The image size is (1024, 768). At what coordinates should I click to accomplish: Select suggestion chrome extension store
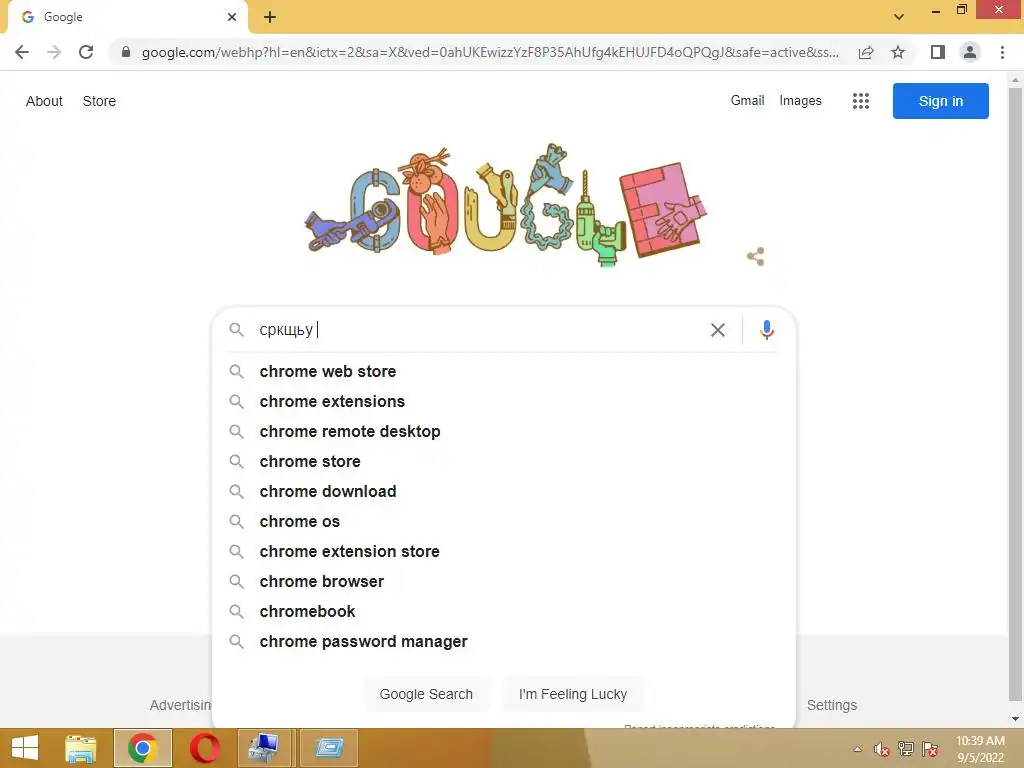click(504, 552)
